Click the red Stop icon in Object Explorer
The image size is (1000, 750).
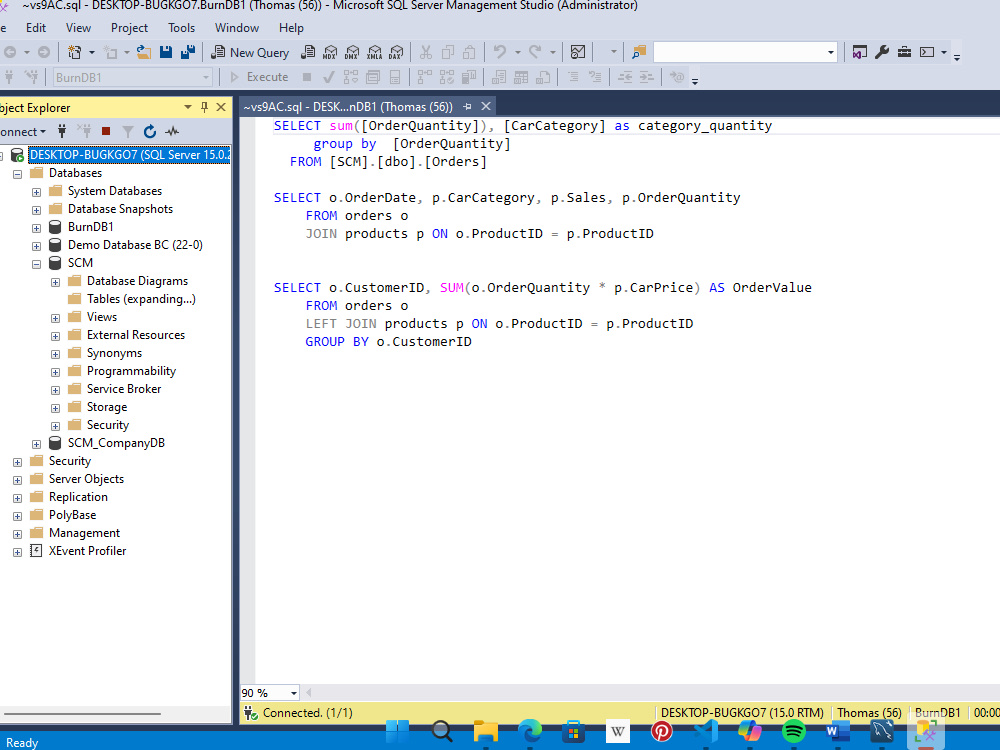coord(106,131)
